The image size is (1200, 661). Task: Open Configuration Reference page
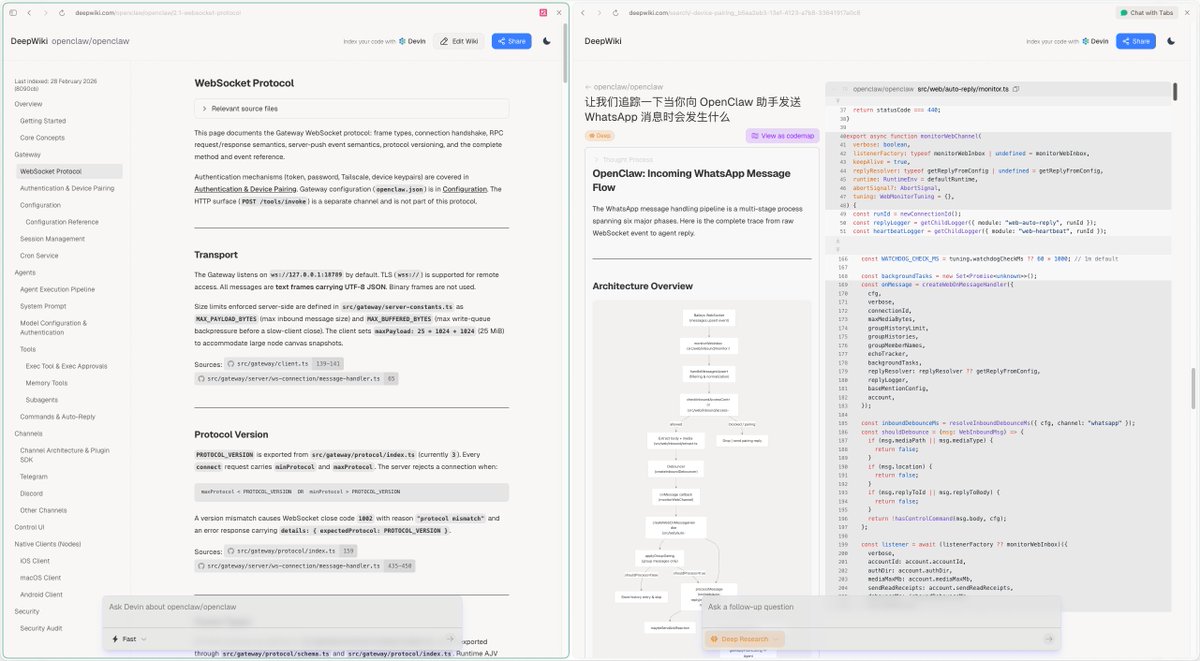tap(62, 222)
